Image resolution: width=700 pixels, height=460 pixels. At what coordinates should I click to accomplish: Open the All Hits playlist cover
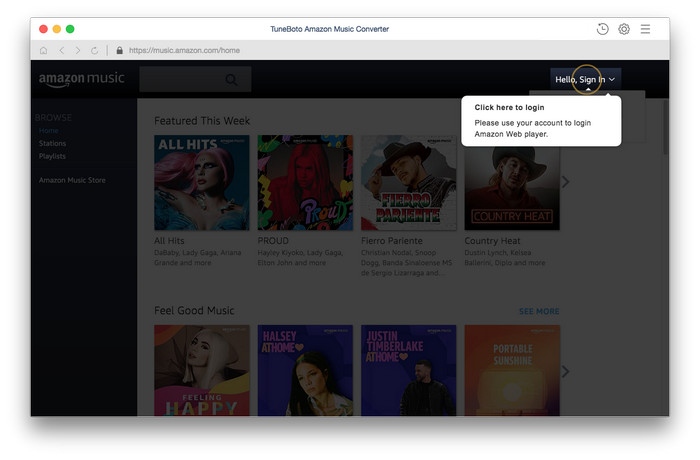[202, 183]
